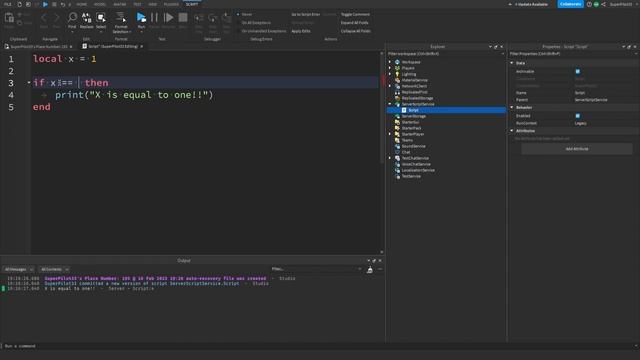Viewport: 640px width, 360px height.
Task: Click the Forward navigation arrow
Action: coord(56,18)
